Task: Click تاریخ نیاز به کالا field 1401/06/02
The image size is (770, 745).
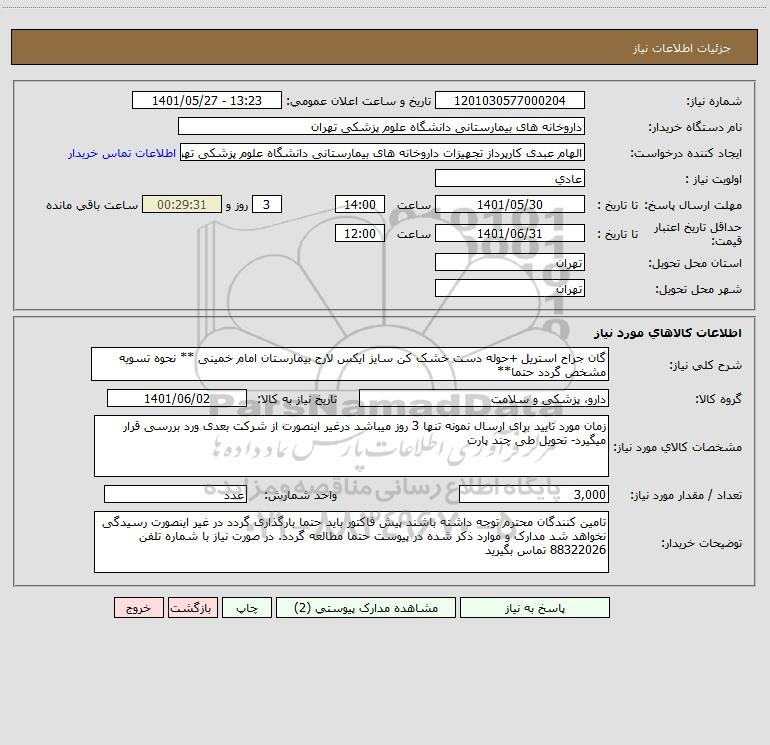Action: 177,398
